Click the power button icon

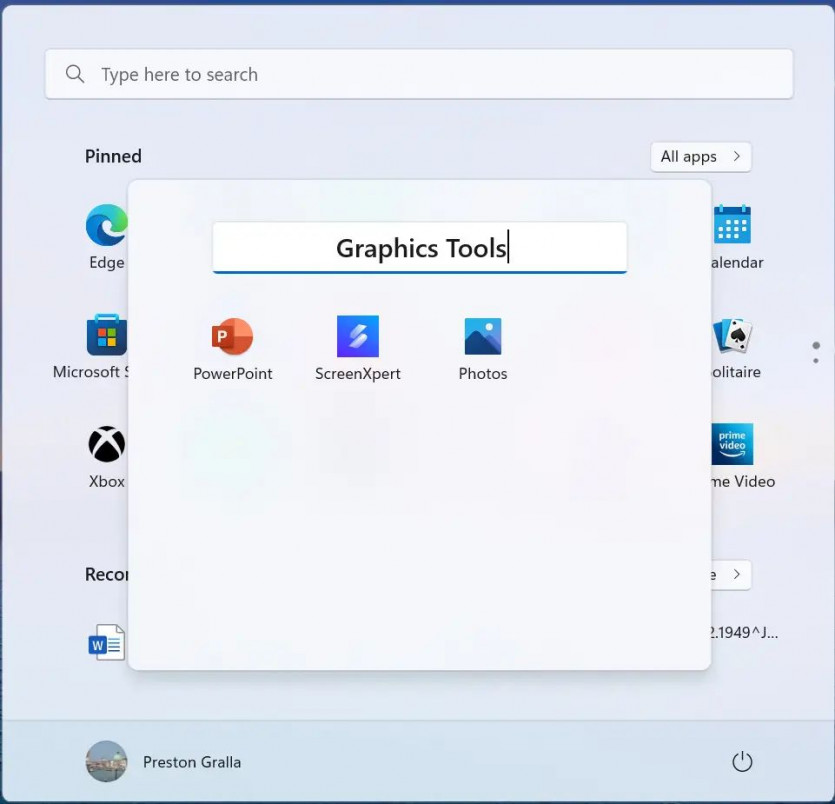coord(742,762)
